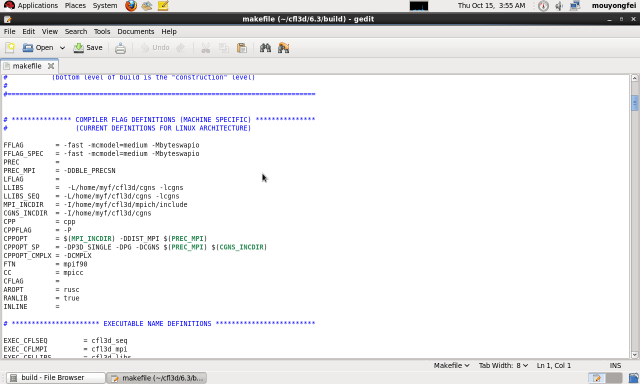The image size is (640, 384).
Task: Click the date and time clock
Action: [491, 6]
